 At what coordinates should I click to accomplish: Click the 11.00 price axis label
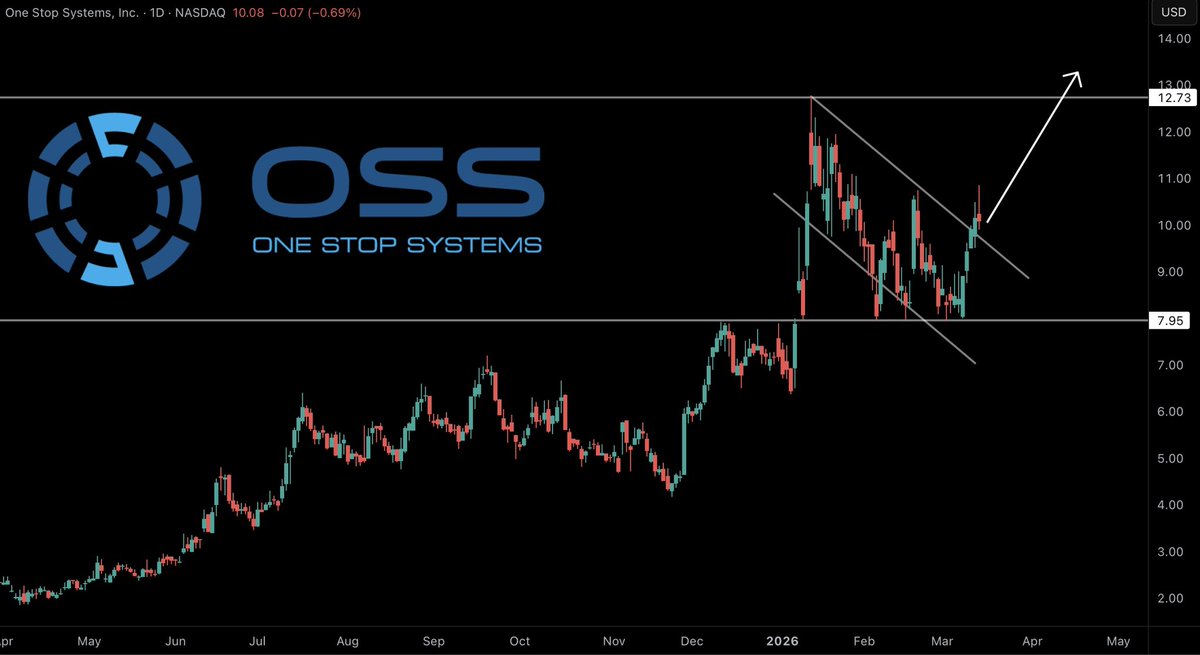[x=1174, y=179]
